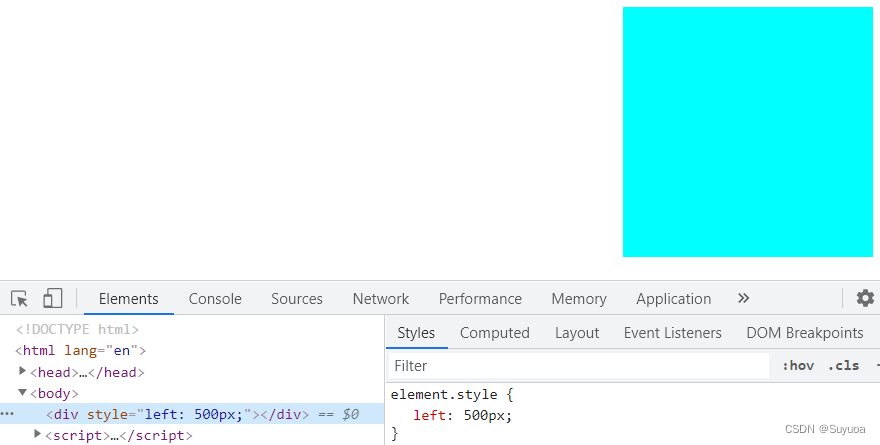Viewport: 880px width, 445px height.
Task: Toggle the device toolbar emulation icon
Action: [x=52, y=299]
